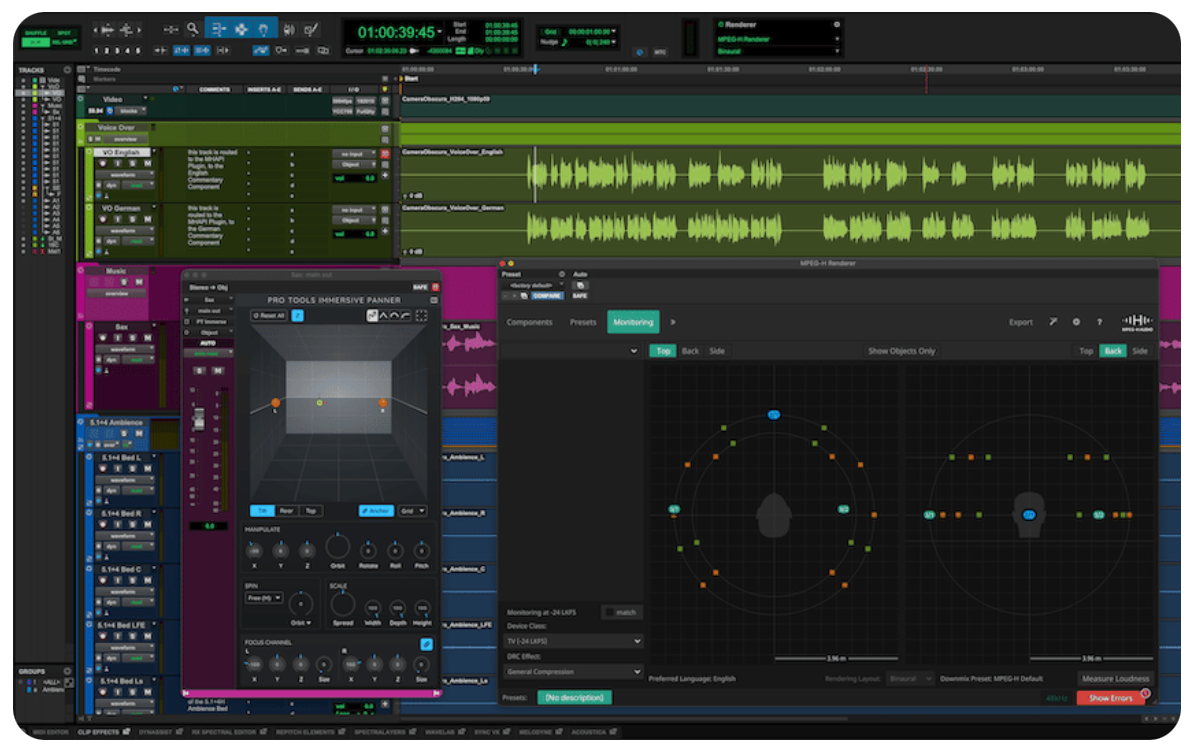Click Reset All in the Immersive Panner
The height and width of the screenshot is (744, 1186).
click(x=269, y=315)
